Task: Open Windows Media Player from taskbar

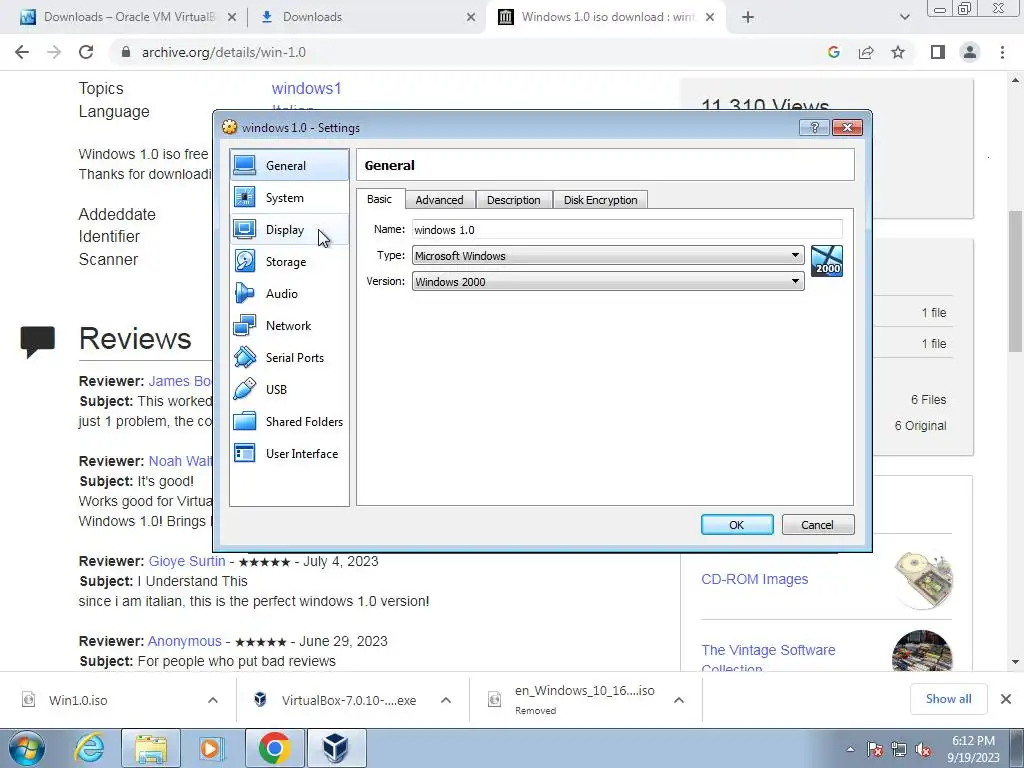Action: coord(212,748)
